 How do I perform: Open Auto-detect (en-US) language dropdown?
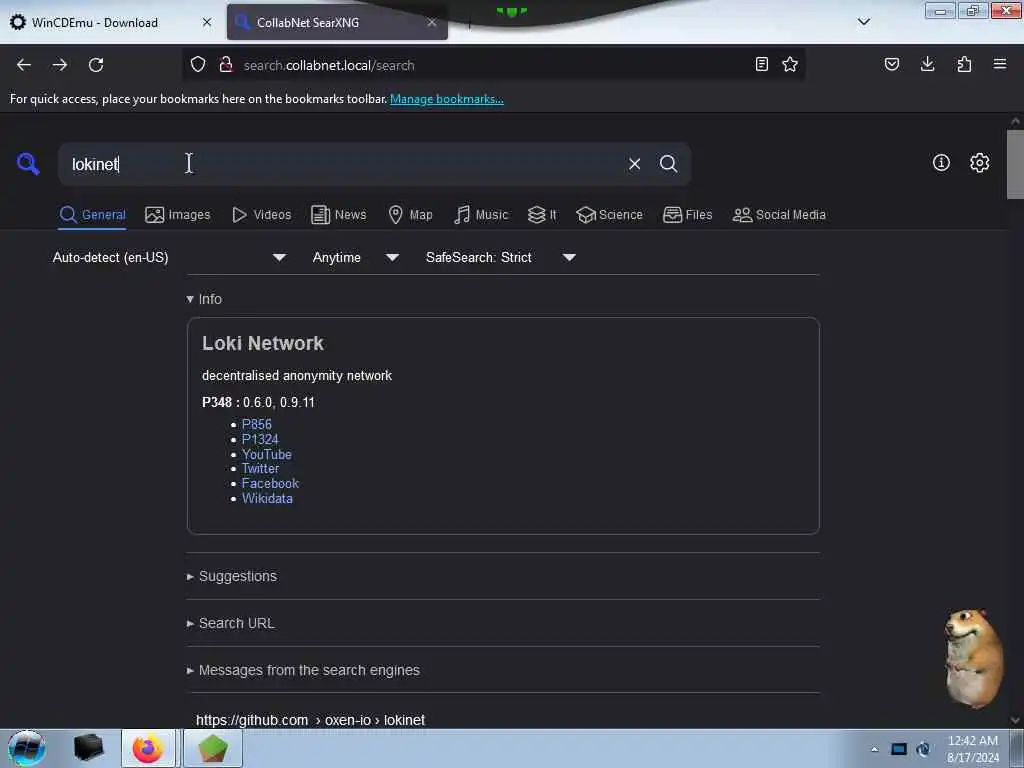169,257
